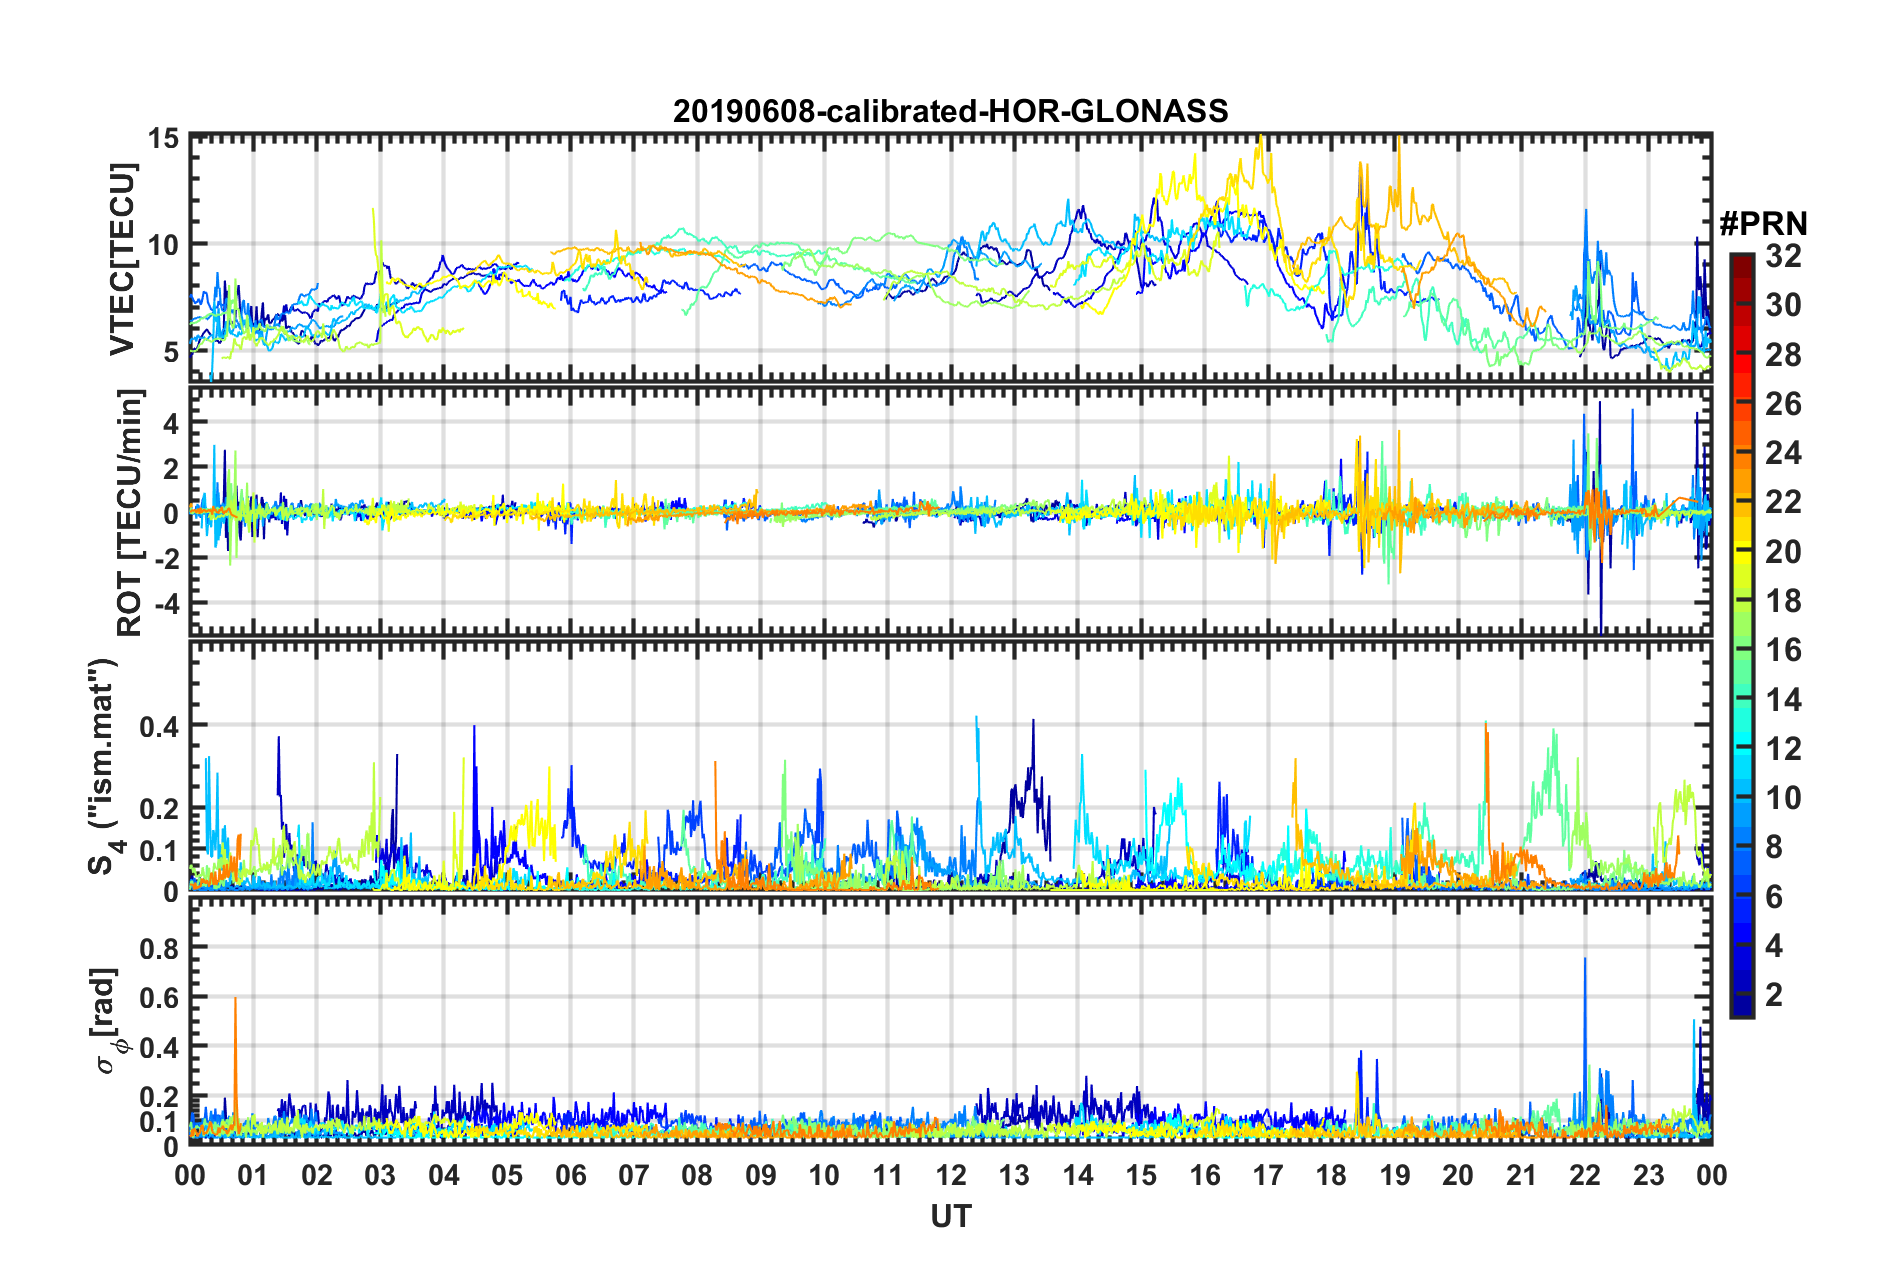Click ROT axis tick label -4

click(x=166, y=604)
